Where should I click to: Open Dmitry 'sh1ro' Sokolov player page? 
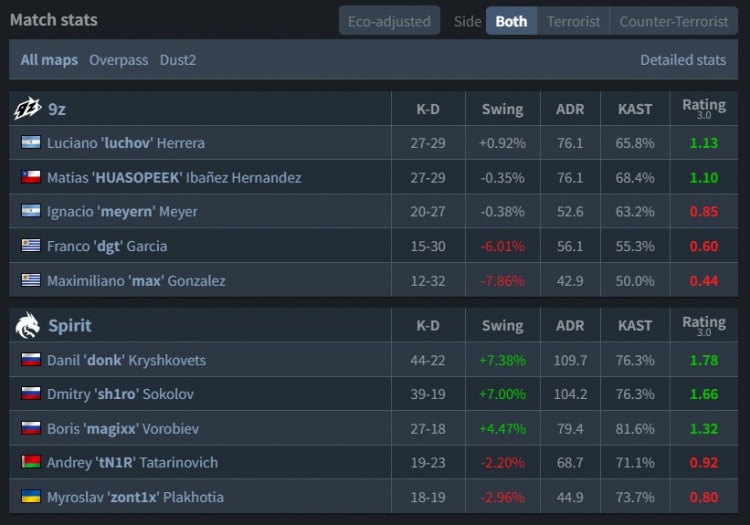(119, 394)
